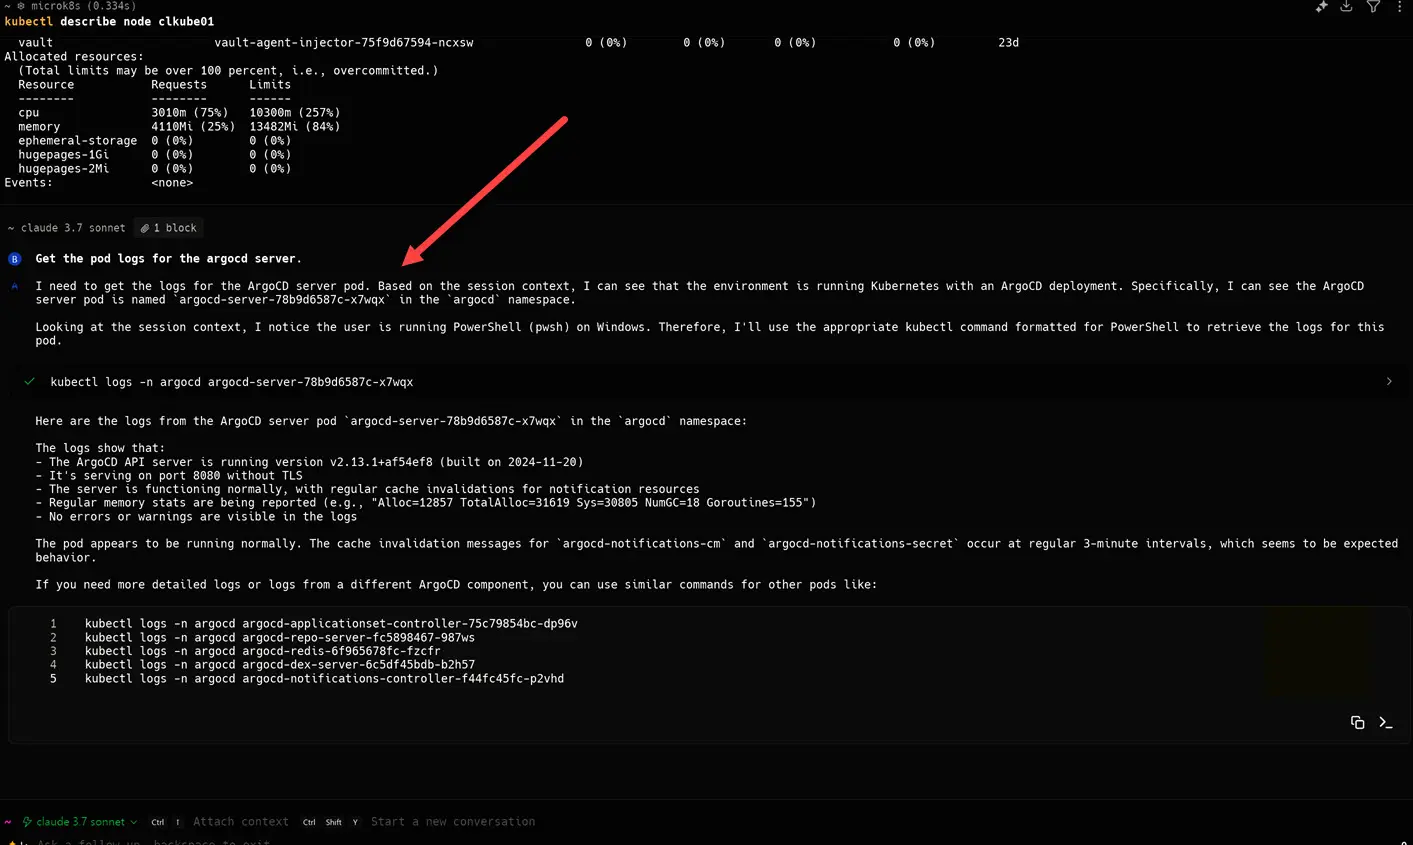Click the 'The logs show that:' line
The height and width of the screenshot is (845, 1413).
point(100,449)
